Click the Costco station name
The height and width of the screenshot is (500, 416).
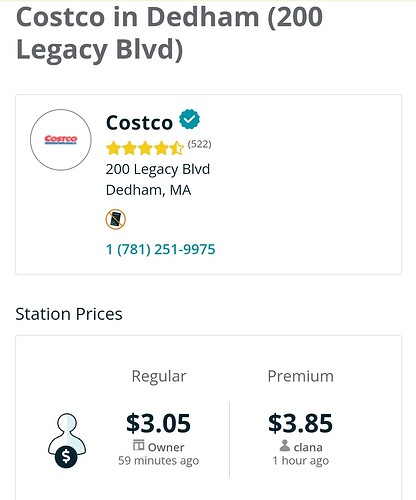coord(139,123)
